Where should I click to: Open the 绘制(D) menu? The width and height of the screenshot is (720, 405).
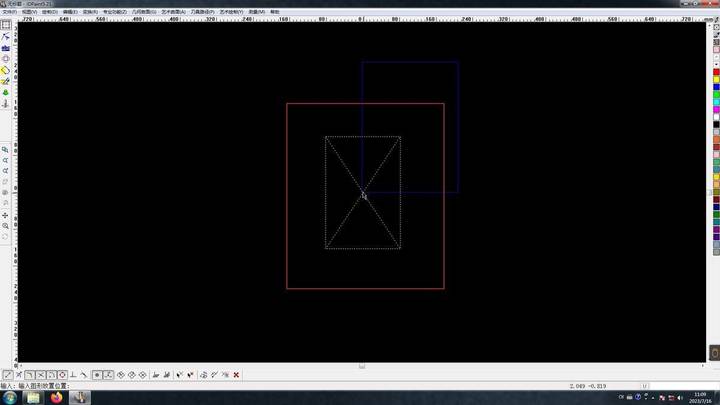tap(50, 12)
